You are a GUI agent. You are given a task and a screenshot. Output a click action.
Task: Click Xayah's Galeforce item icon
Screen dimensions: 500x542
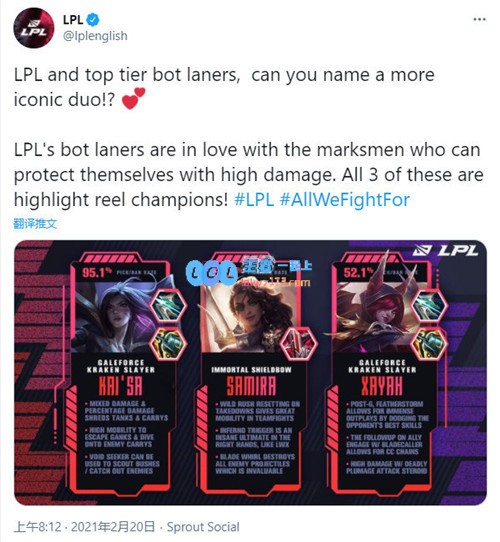(430, 306)
